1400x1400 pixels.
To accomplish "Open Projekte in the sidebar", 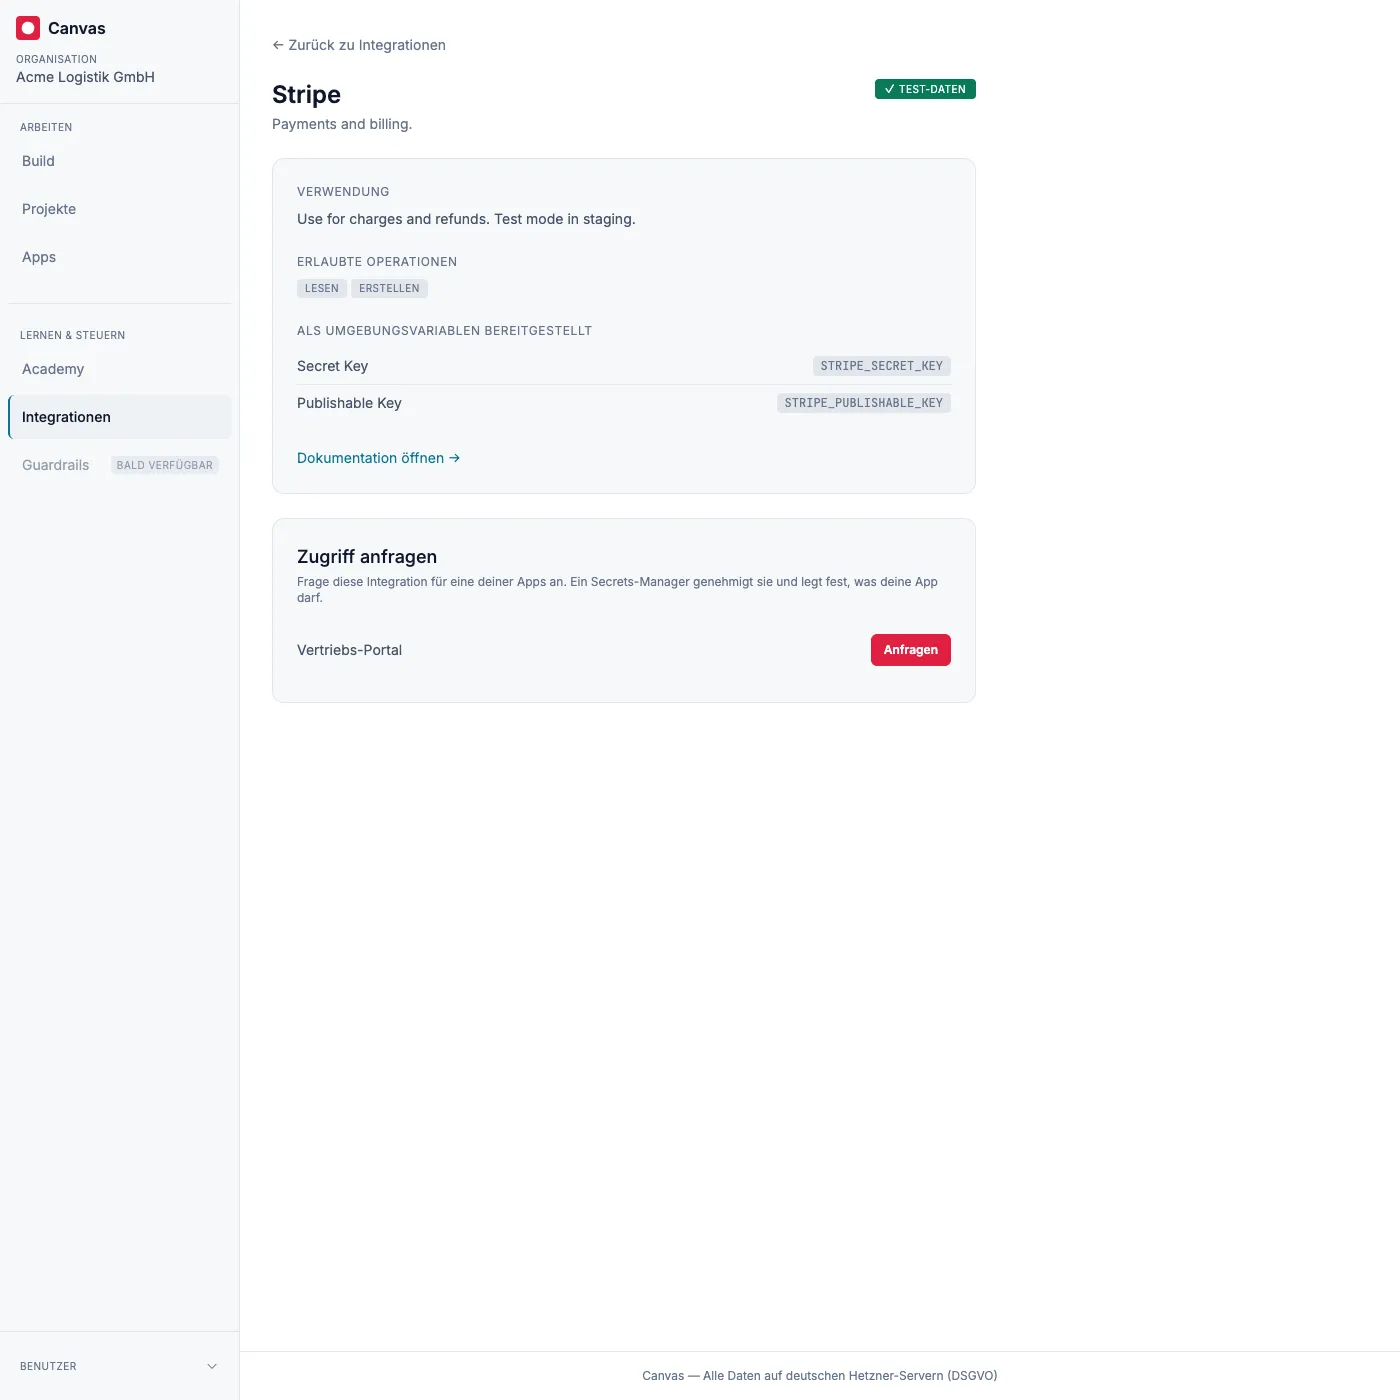I will coord(120,209).
